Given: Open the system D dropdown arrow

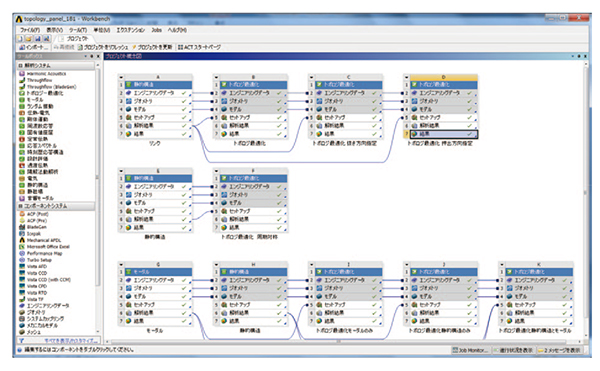Looking at the screenshot, I should (407, 77).
